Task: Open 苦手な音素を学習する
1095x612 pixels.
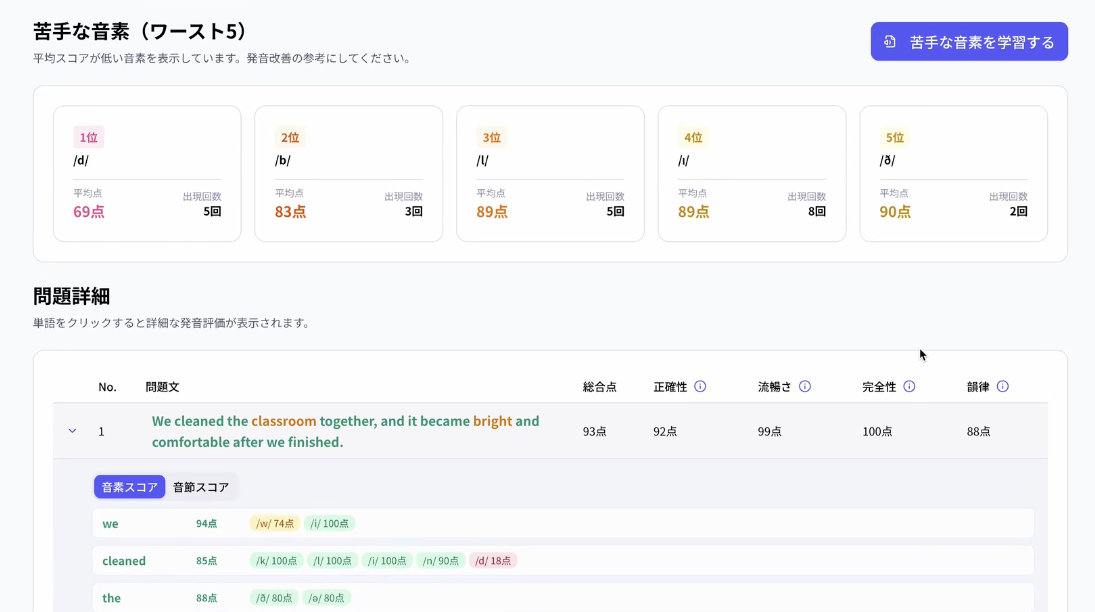Action: click(968, 41)
